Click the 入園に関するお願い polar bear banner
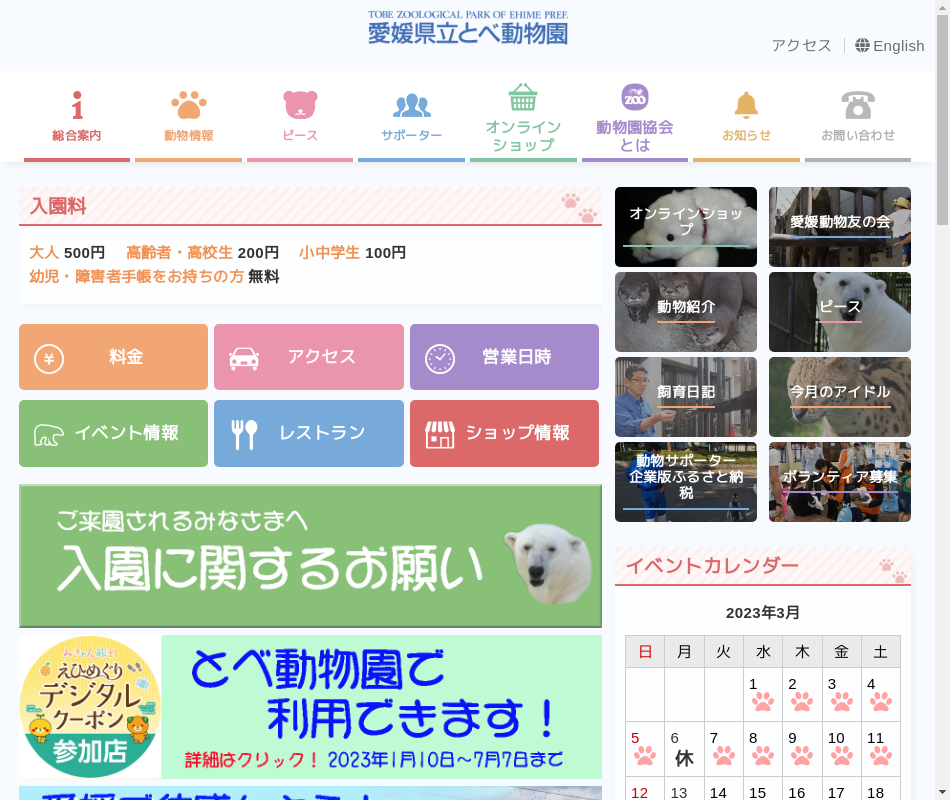Image resolution: width=950 pixels, height=800 pixels. [x=310, y=556]
